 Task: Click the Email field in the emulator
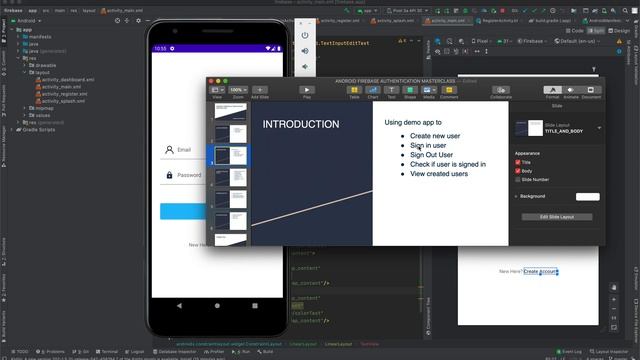click(184, 150)
